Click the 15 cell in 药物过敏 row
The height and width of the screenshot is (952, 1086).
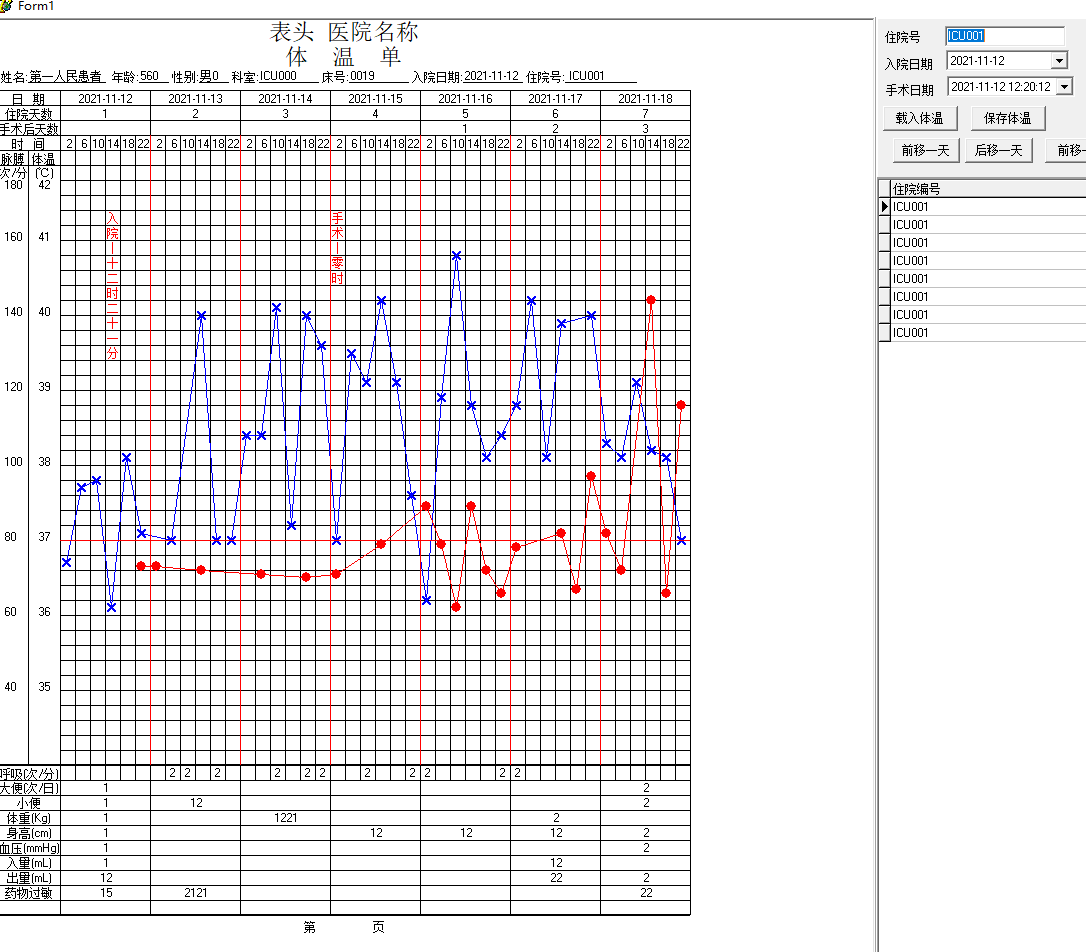(106, 892)
